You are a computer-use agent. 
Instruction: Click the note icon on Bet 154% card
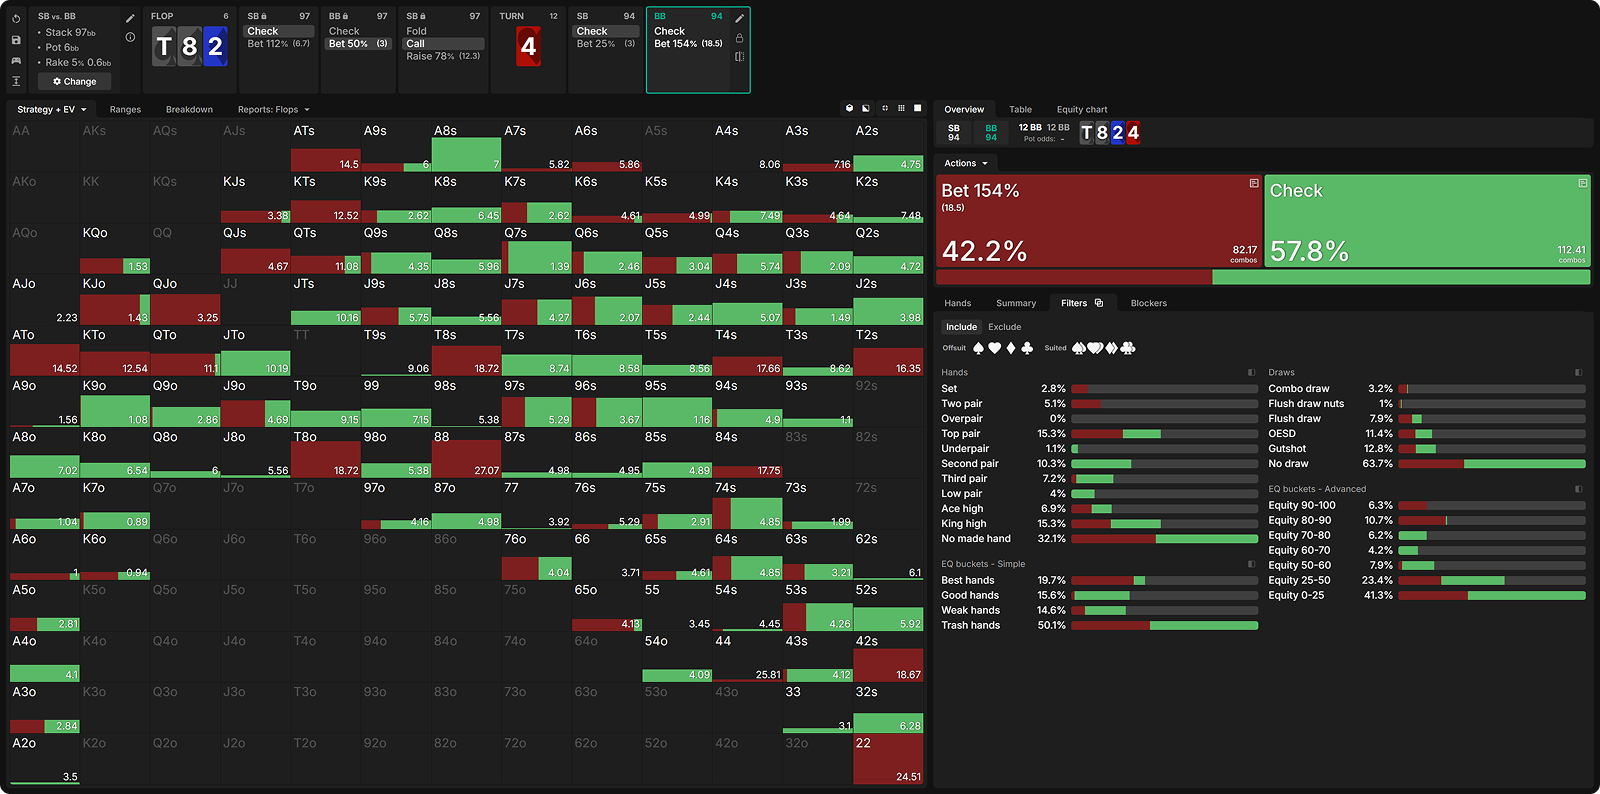pyautogui.click(x=1253, y=184)
